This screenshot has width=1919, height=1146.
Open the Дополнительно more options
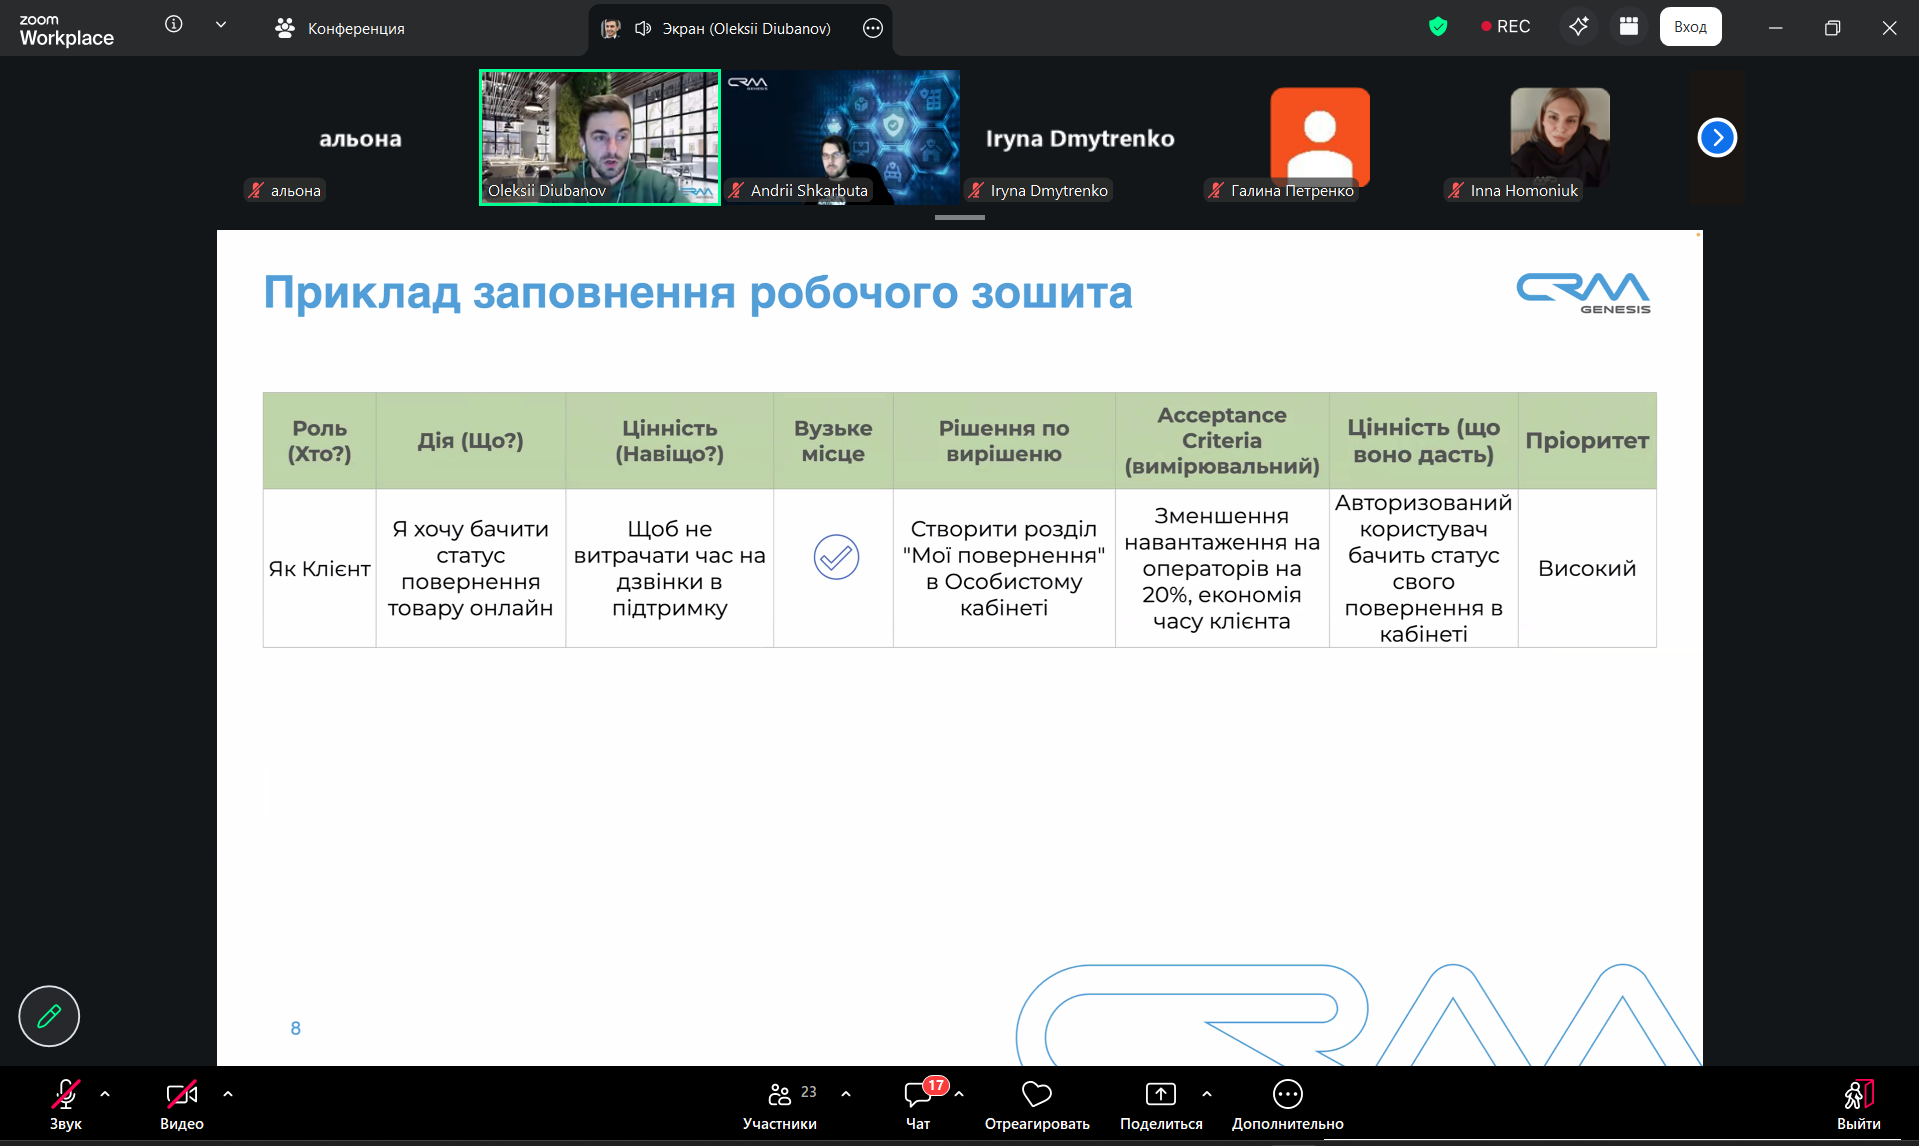click(x=1287, y=1104)
